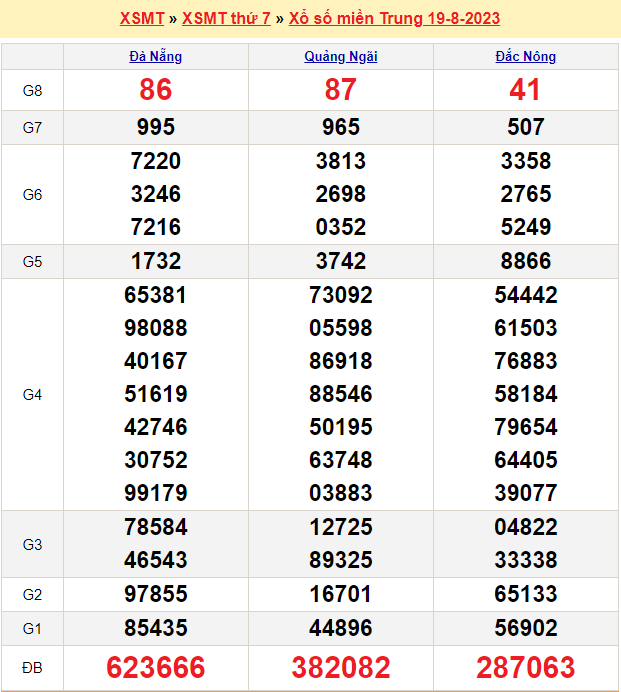Image resolution: width=621 pixels, height=692 pixels.
Task: Click the G7 number 507
Action: [525, 127]
